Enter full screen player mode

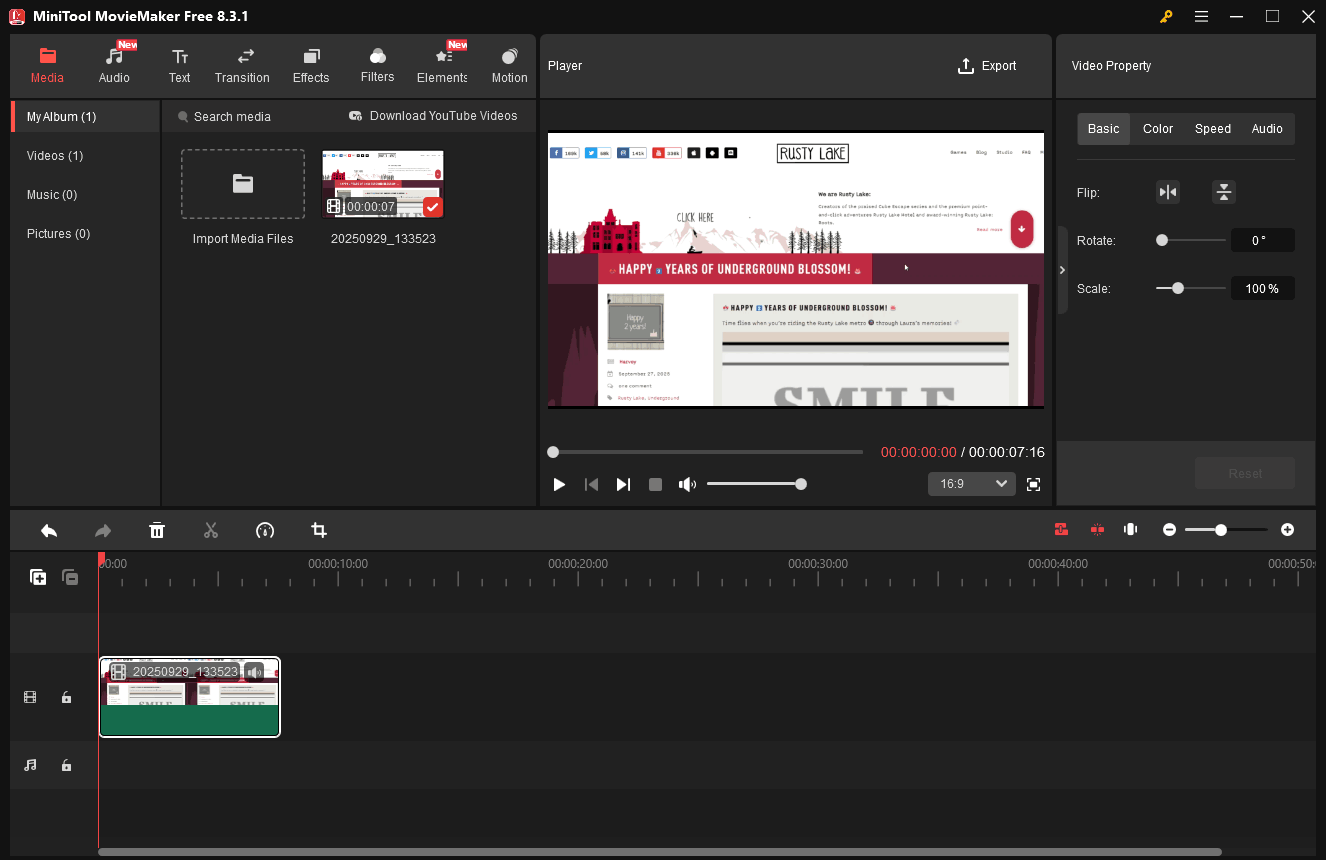[x=1033, y=484]
